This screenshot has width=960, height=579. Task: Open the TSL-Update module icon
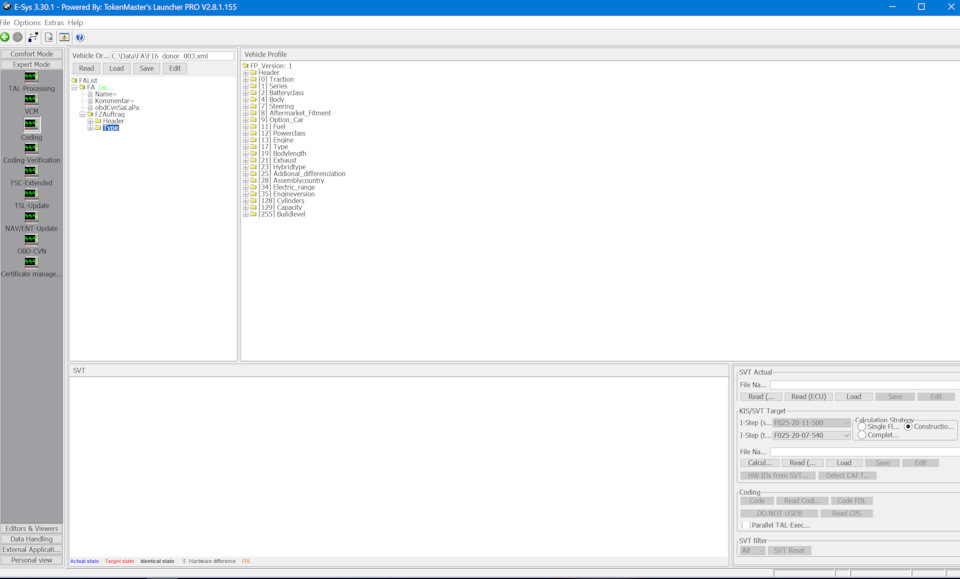pos(31,194)
